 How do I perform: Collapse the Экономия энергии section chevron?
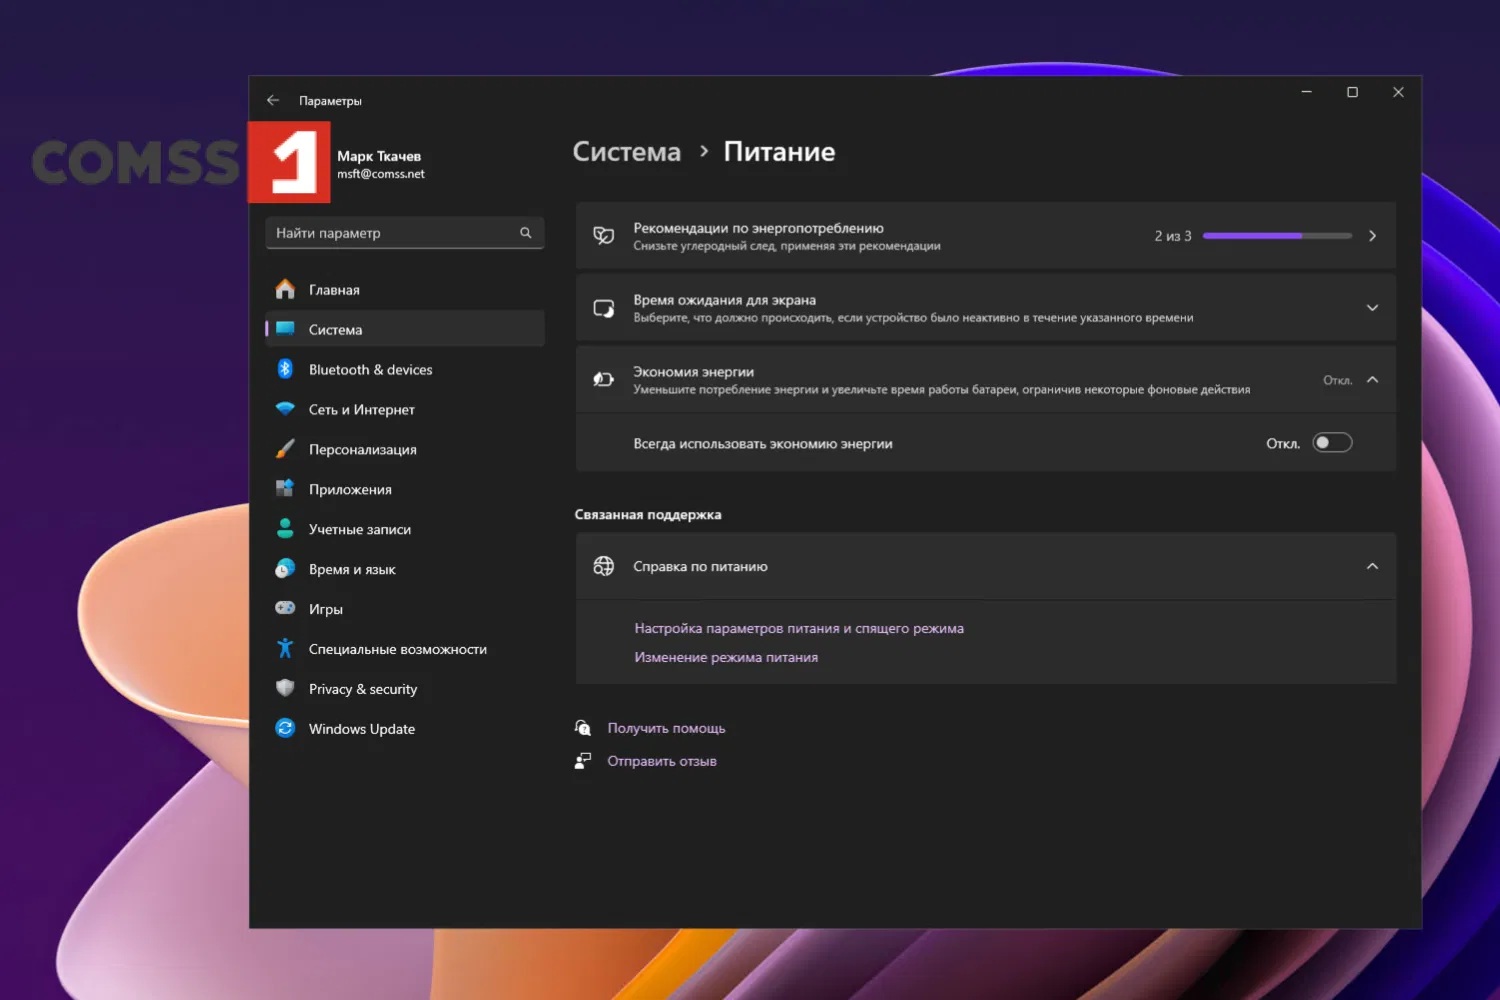(1372, 380)
